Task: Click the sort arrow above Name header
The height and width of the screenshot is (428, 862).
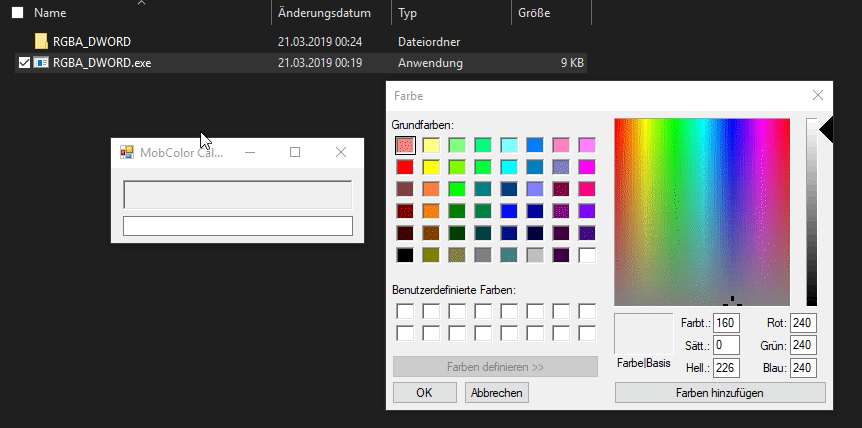Action: 142,3
